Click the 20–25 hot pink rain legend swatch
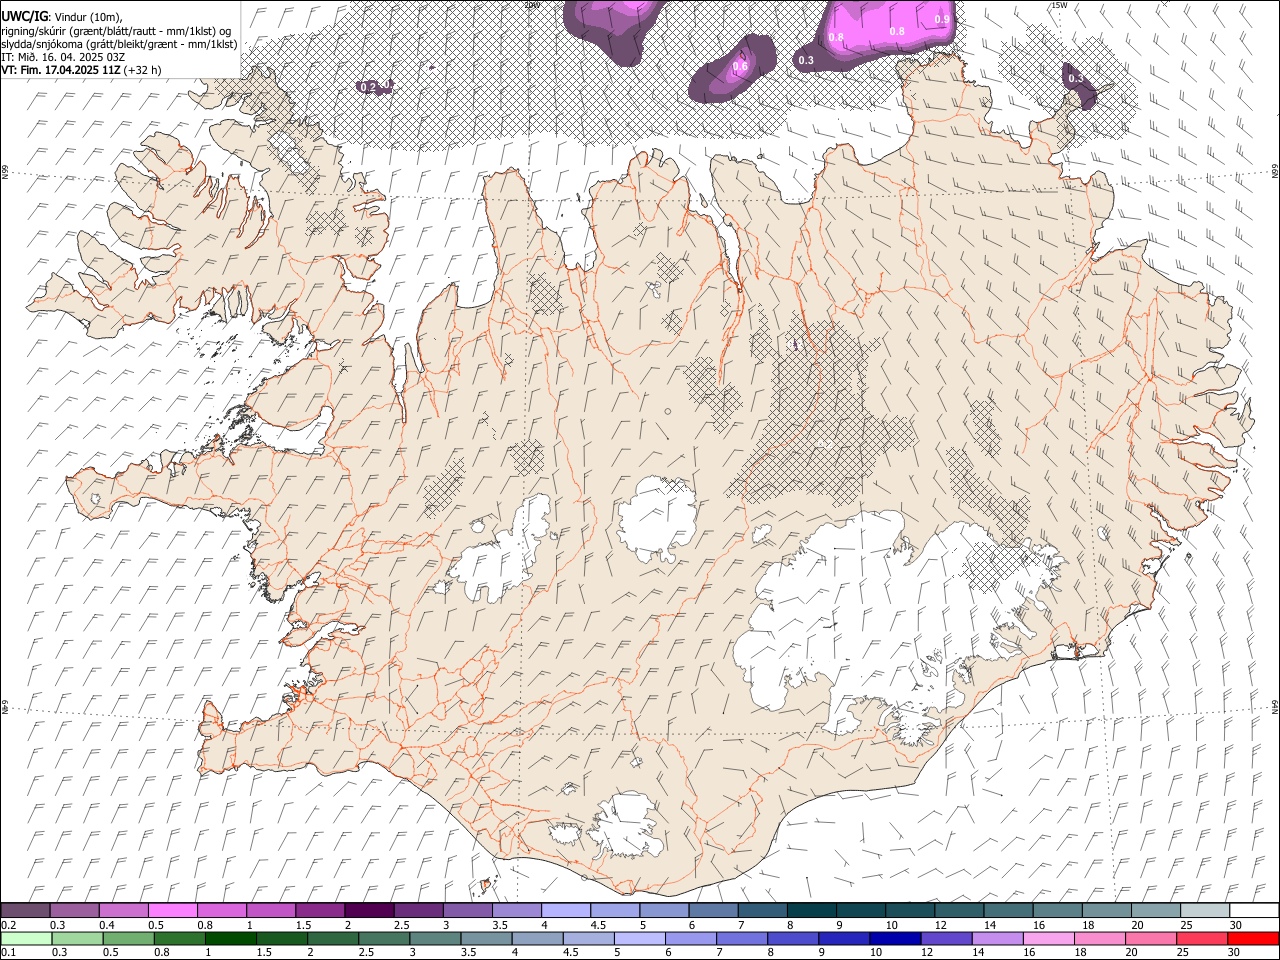This screenshot has height=960, width=1280. click(x=1151, y=939)
